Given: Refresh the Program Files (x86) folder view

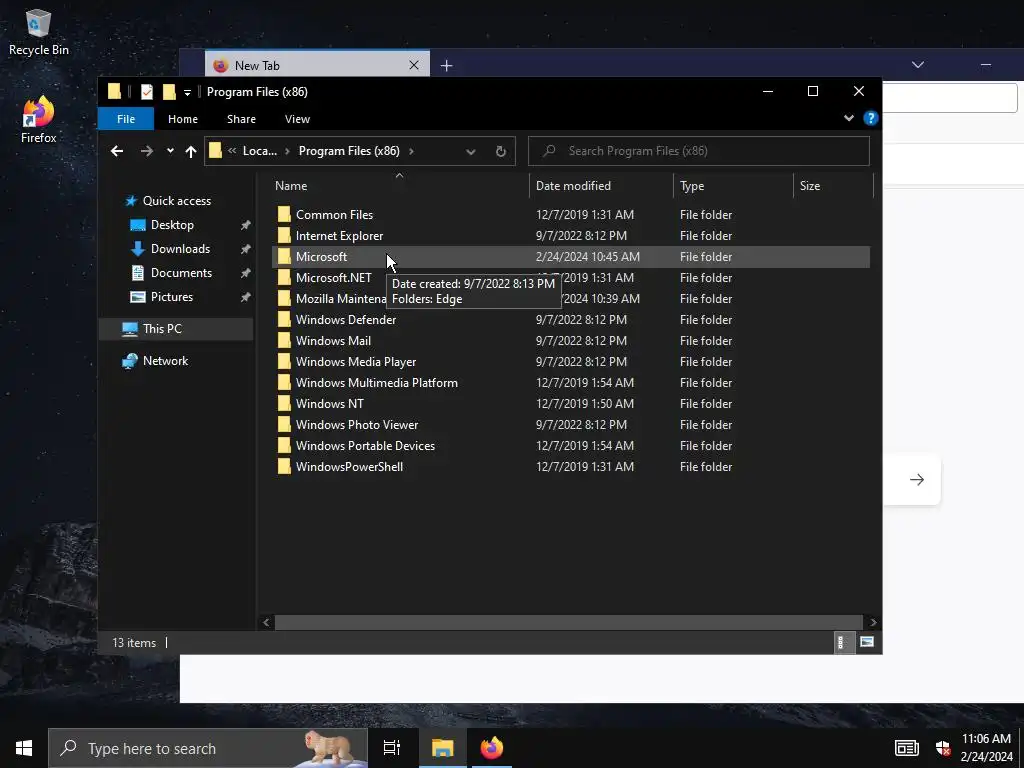Looking at the screenshot, I should [501, 152].
